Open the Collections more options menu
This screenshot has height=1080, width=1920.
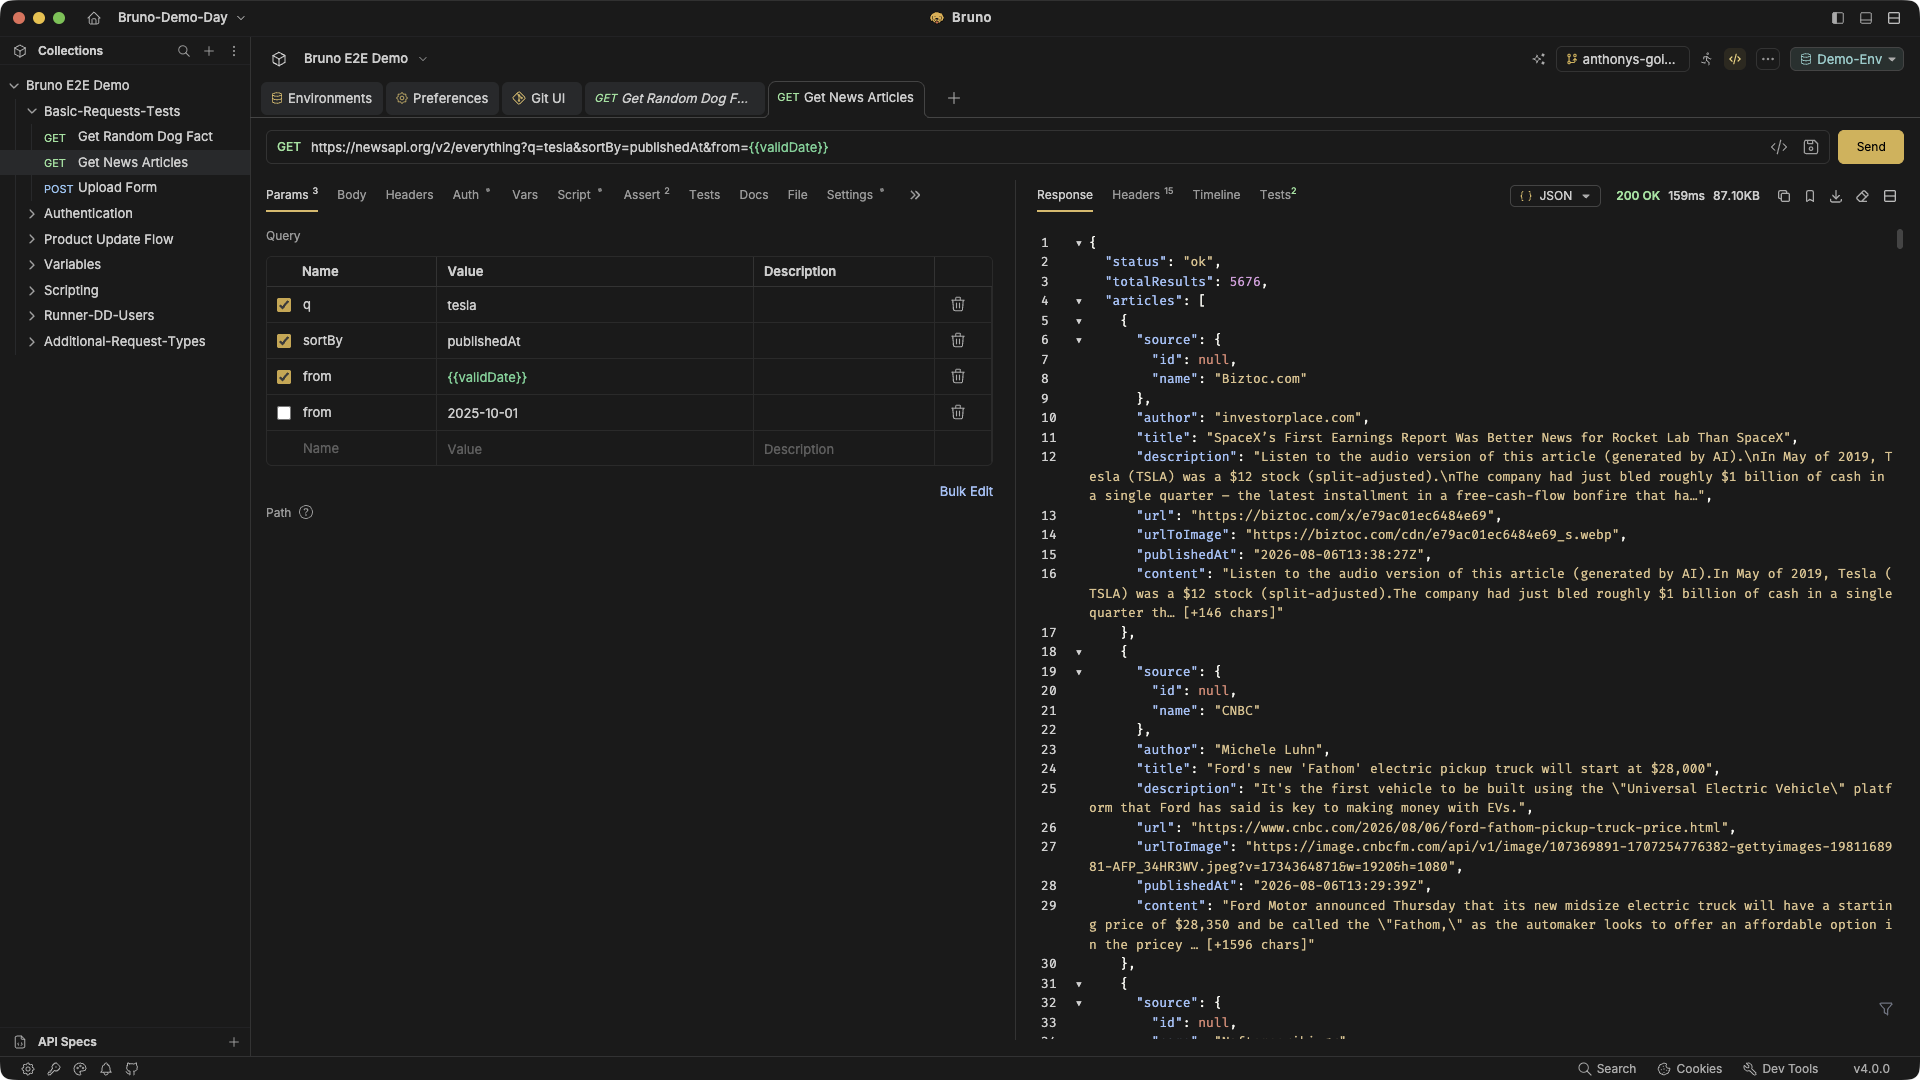coord(234,51)
